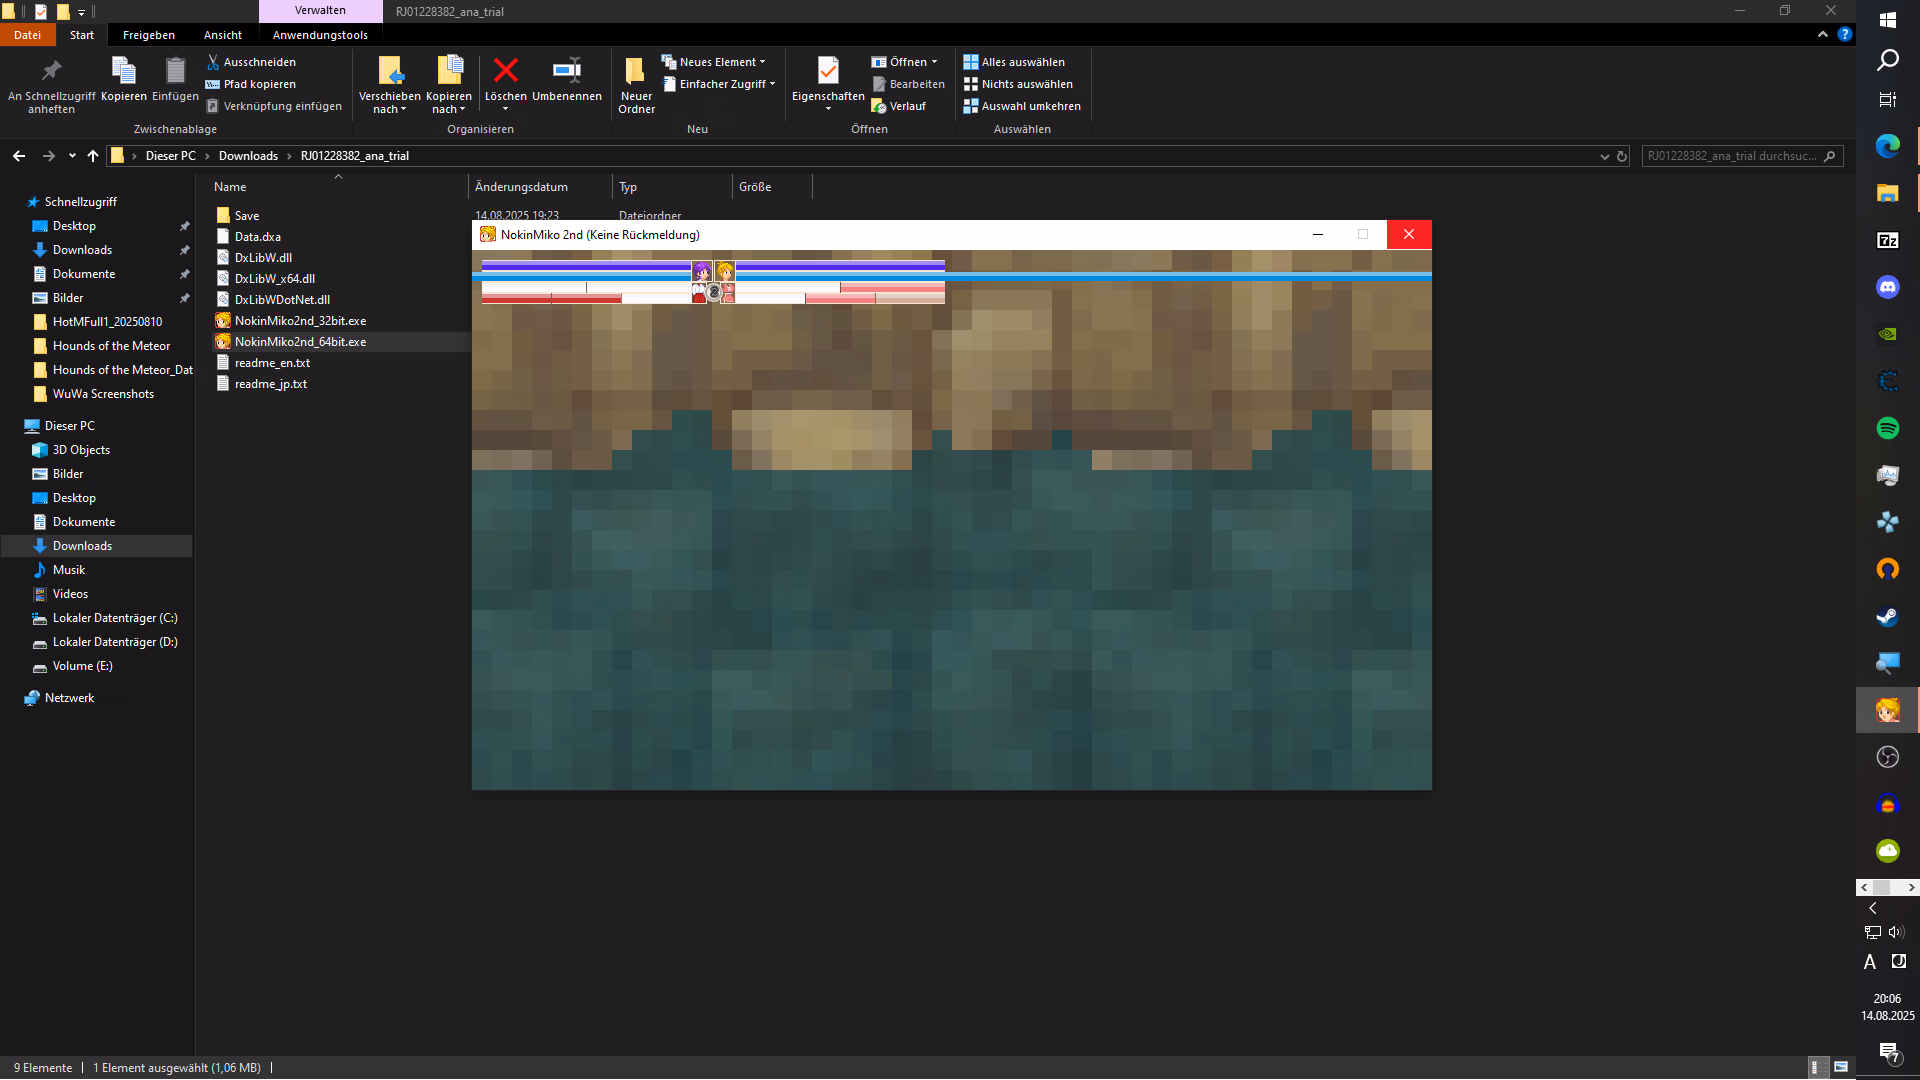Click the folder search input field
The image size is (1920, 1080).
pos(1732,156)
